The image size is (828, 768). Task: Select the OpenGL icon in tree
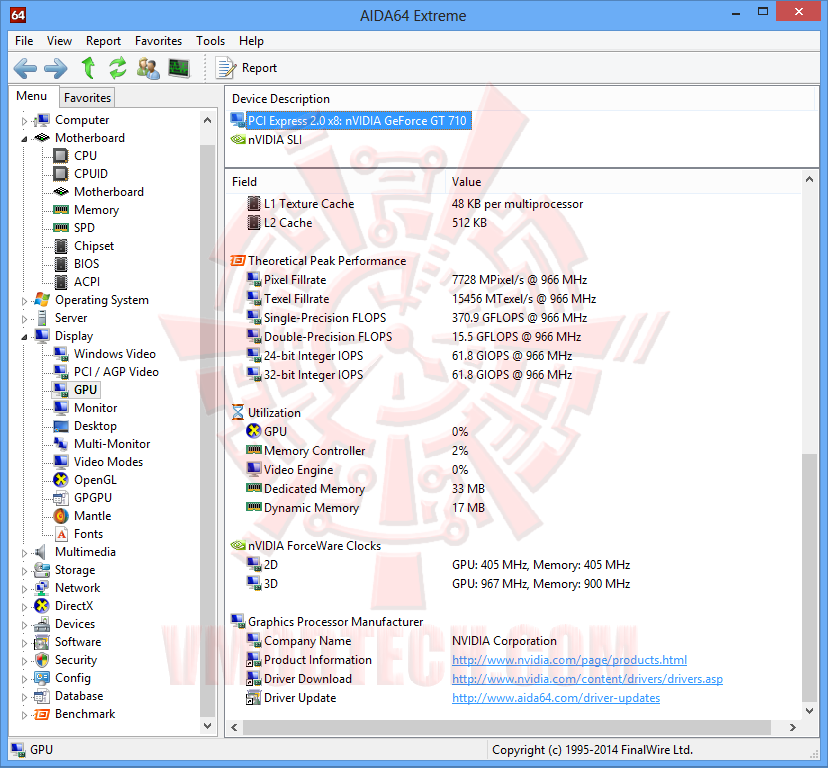61,480
